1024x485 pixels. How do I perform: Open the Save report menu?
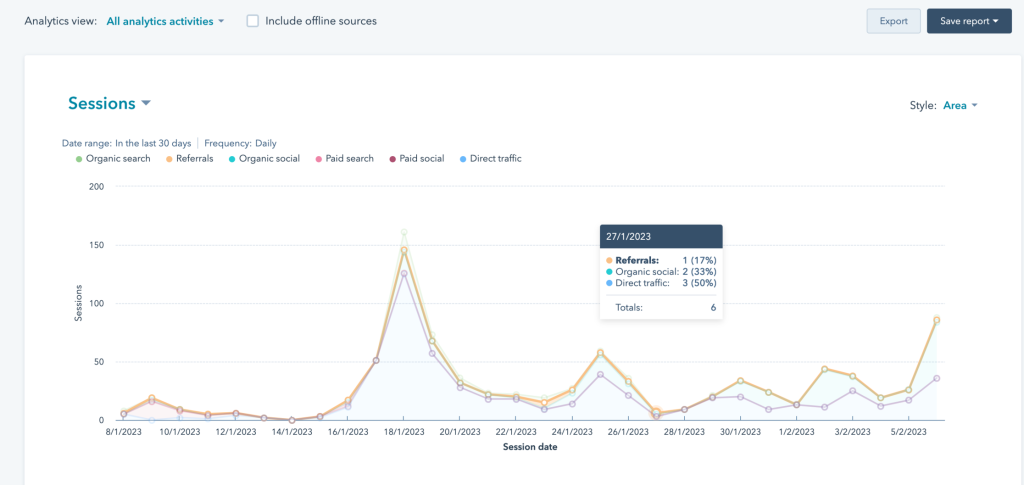point(968,21)
